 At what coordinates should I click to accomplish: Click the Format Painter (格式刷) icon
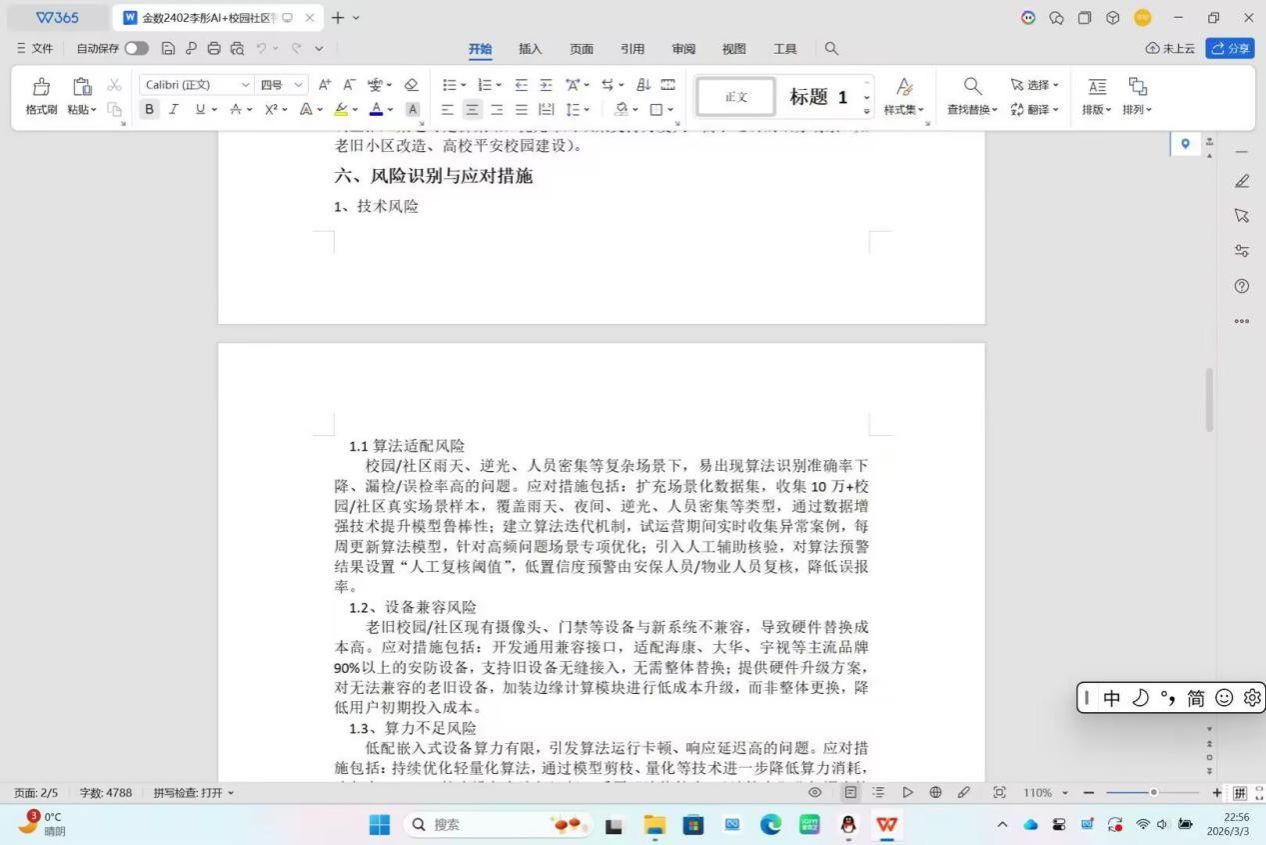click(x=41, y=88)
